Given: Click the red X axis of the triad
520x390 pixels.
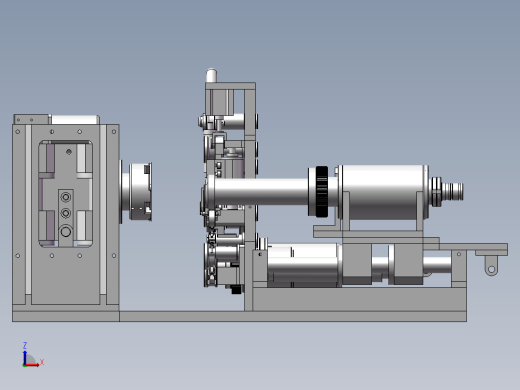Looking at the screenshot, I should click(x=32, y=365).
